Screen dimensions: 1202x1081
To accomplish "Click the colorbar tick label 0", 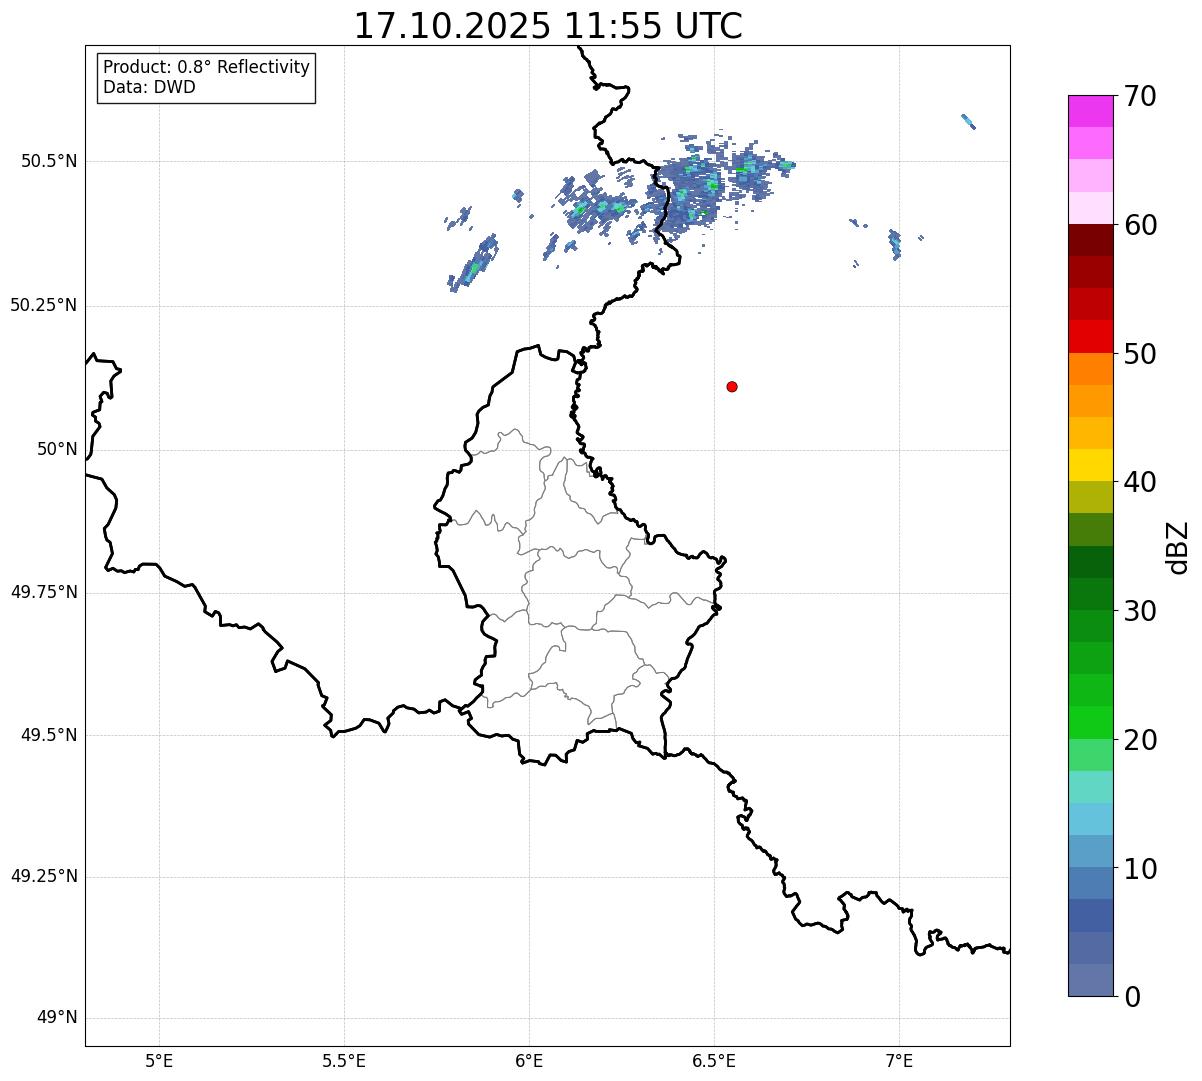I will point(1132,997).
